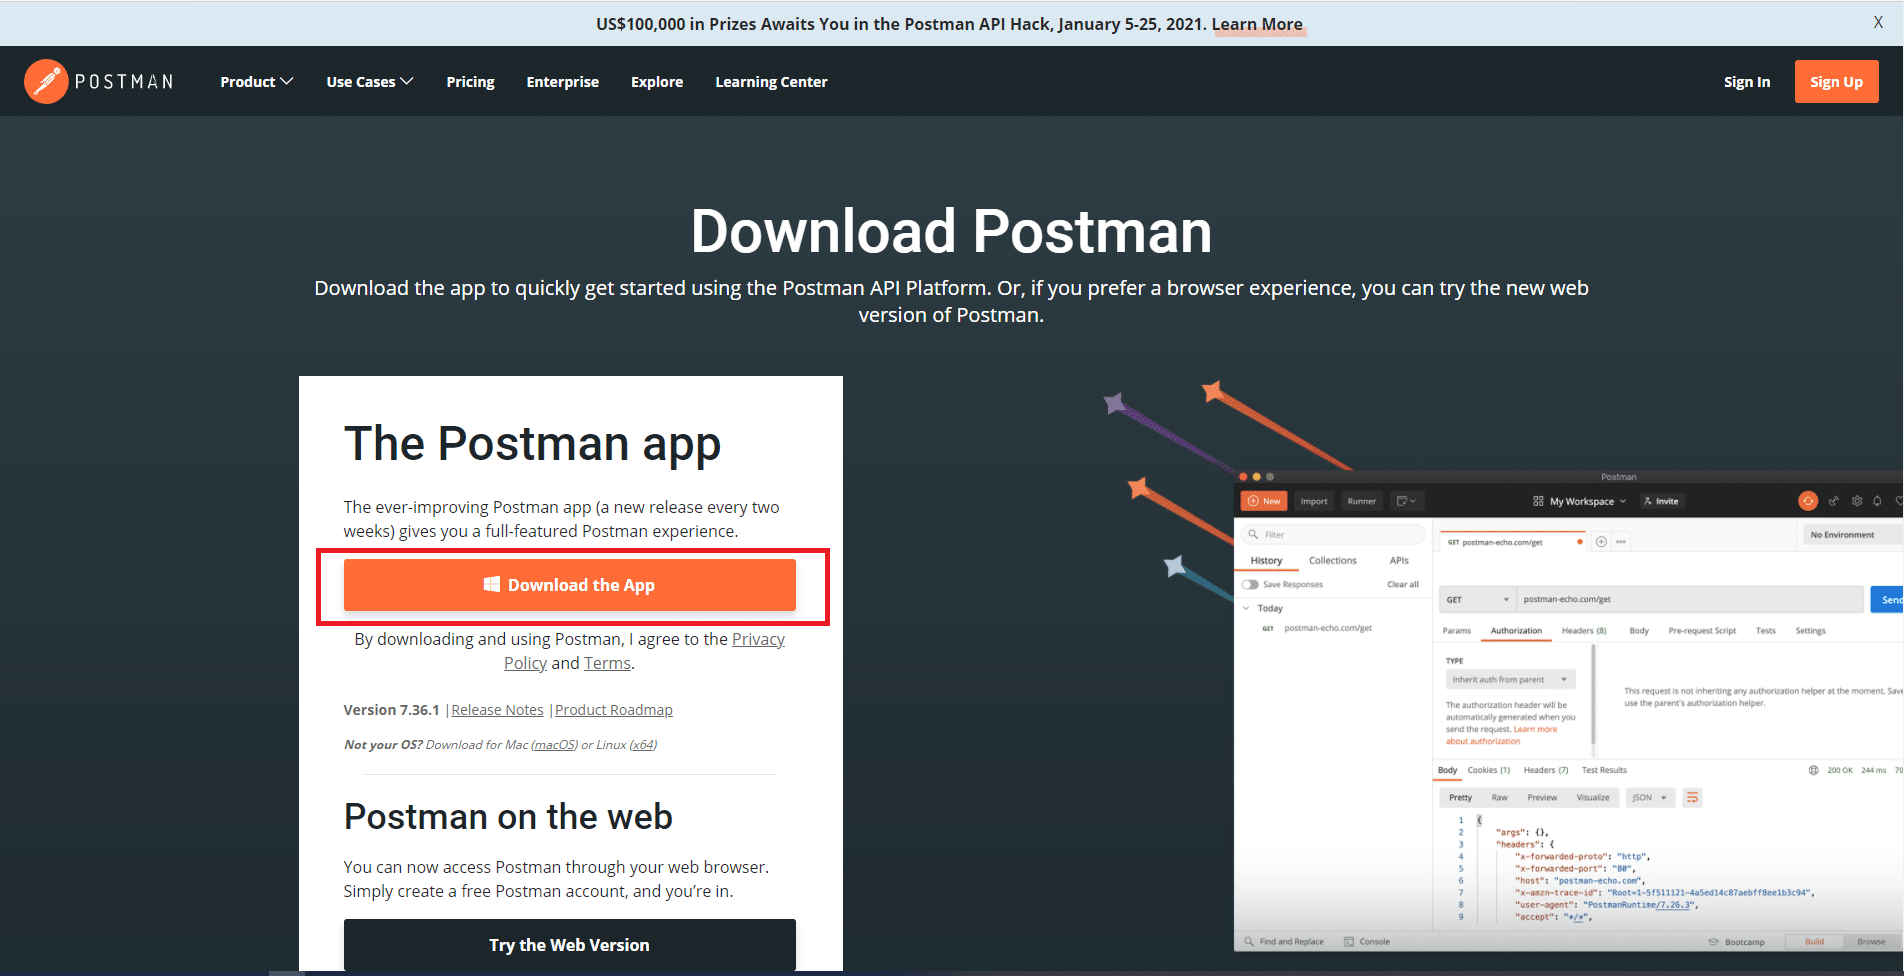Screen dimensions: 1904x976
Task: Click the Sign In link
Action: (x=1746, y=82)
